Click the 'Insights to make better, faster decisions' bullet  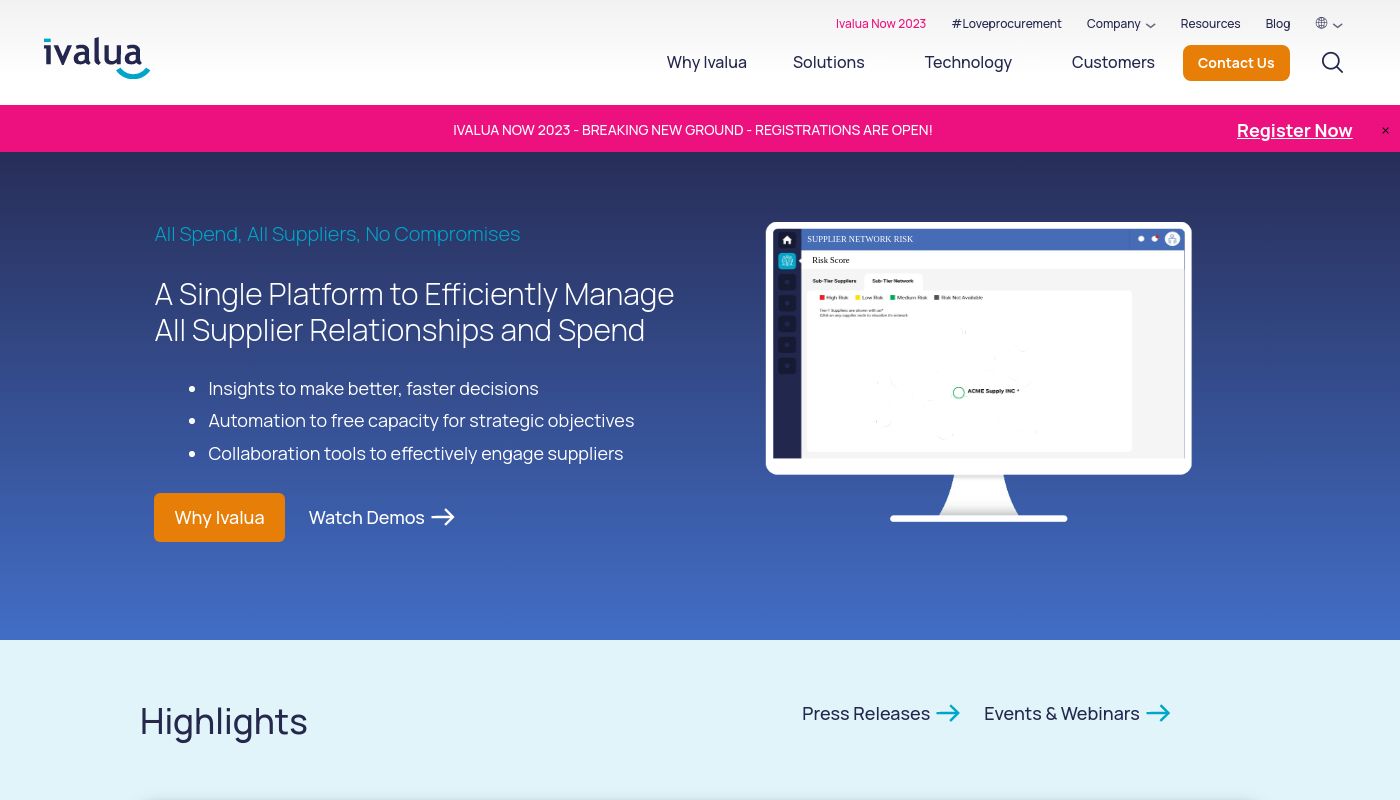[373, 388]
